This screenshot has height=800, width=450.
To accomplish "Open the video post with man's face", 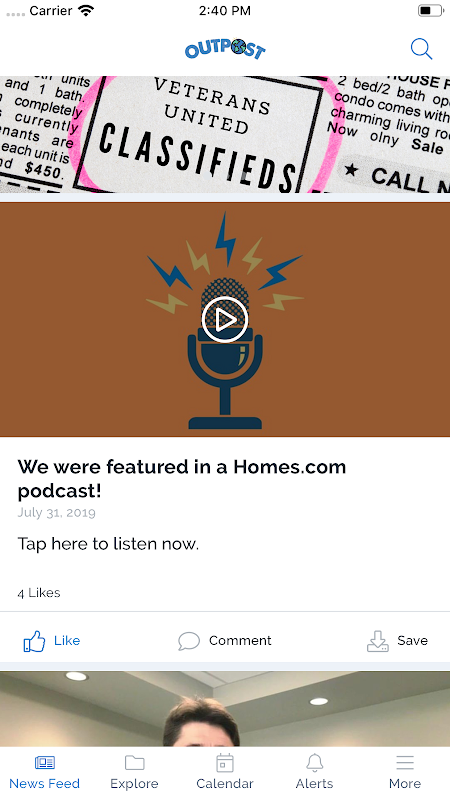I will [x=225, y=709].
